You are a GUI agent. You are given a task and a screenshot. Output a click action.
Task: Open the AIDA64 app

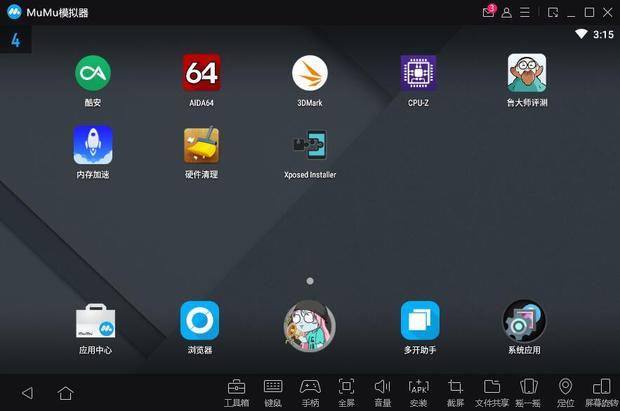[x=201, y=73]
